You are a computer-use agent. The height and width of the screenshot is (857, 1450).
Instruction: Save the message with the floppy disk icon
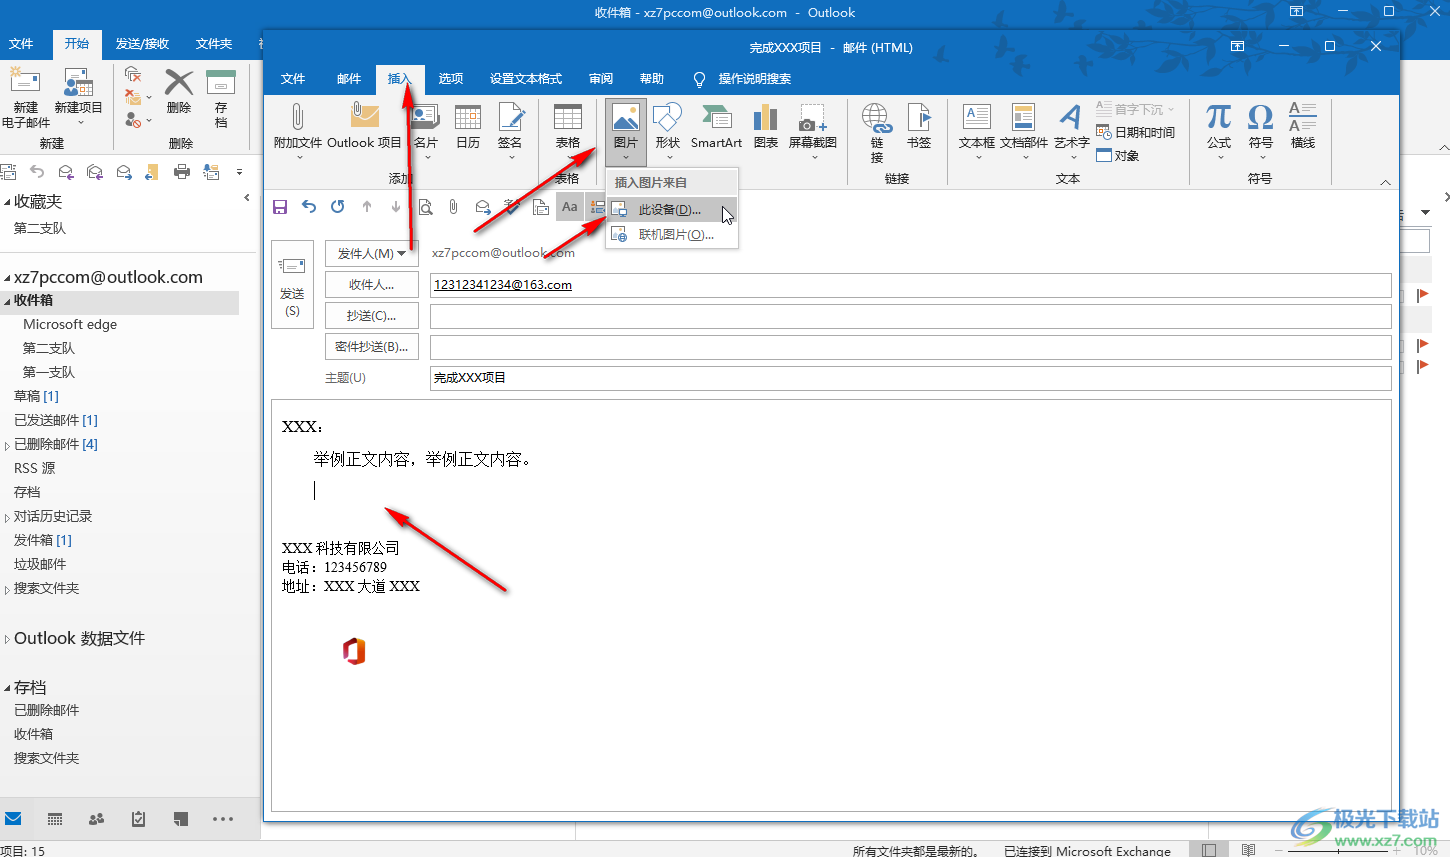[x=280, y=207]
